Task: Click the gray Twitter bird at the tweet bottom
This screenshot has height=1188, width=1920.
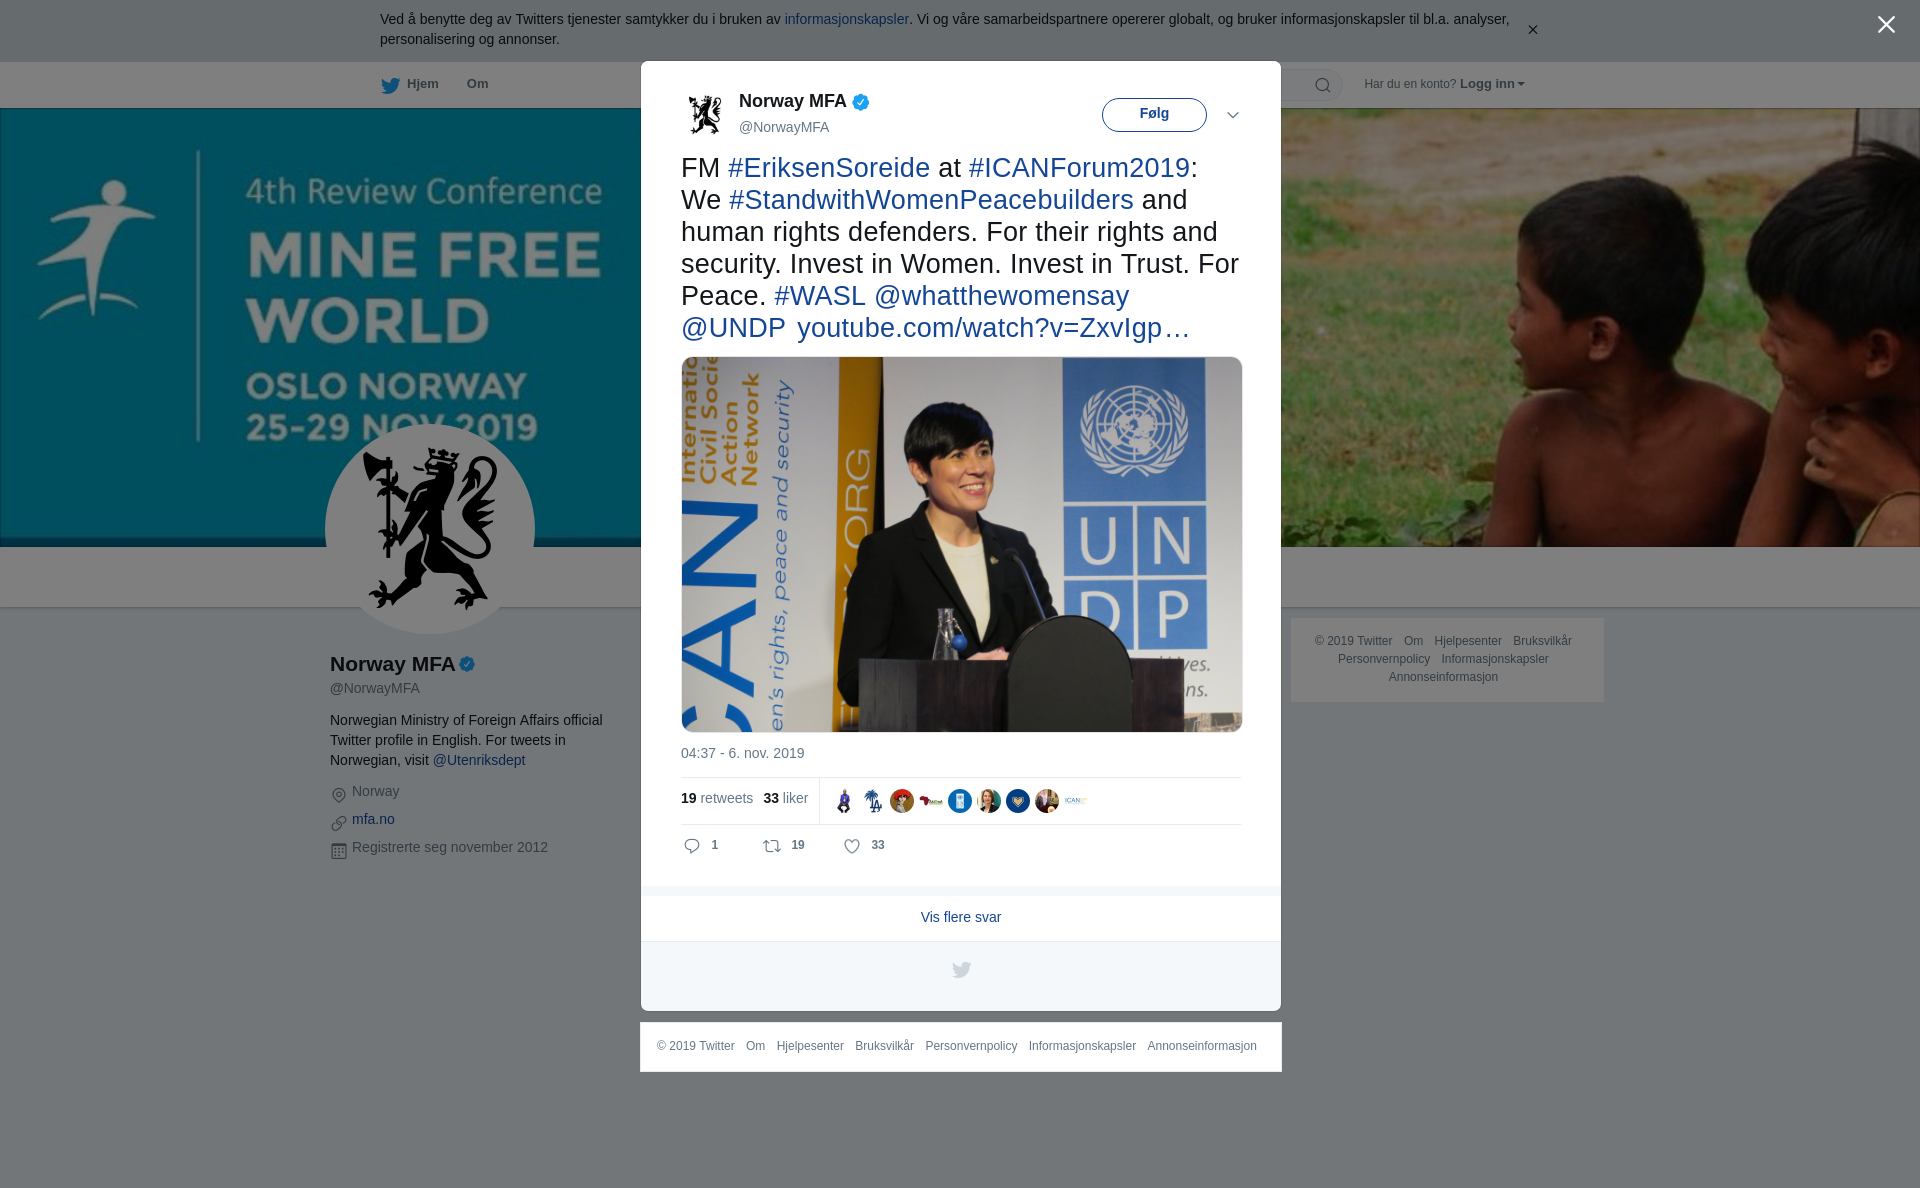Action: coord(961,970)
